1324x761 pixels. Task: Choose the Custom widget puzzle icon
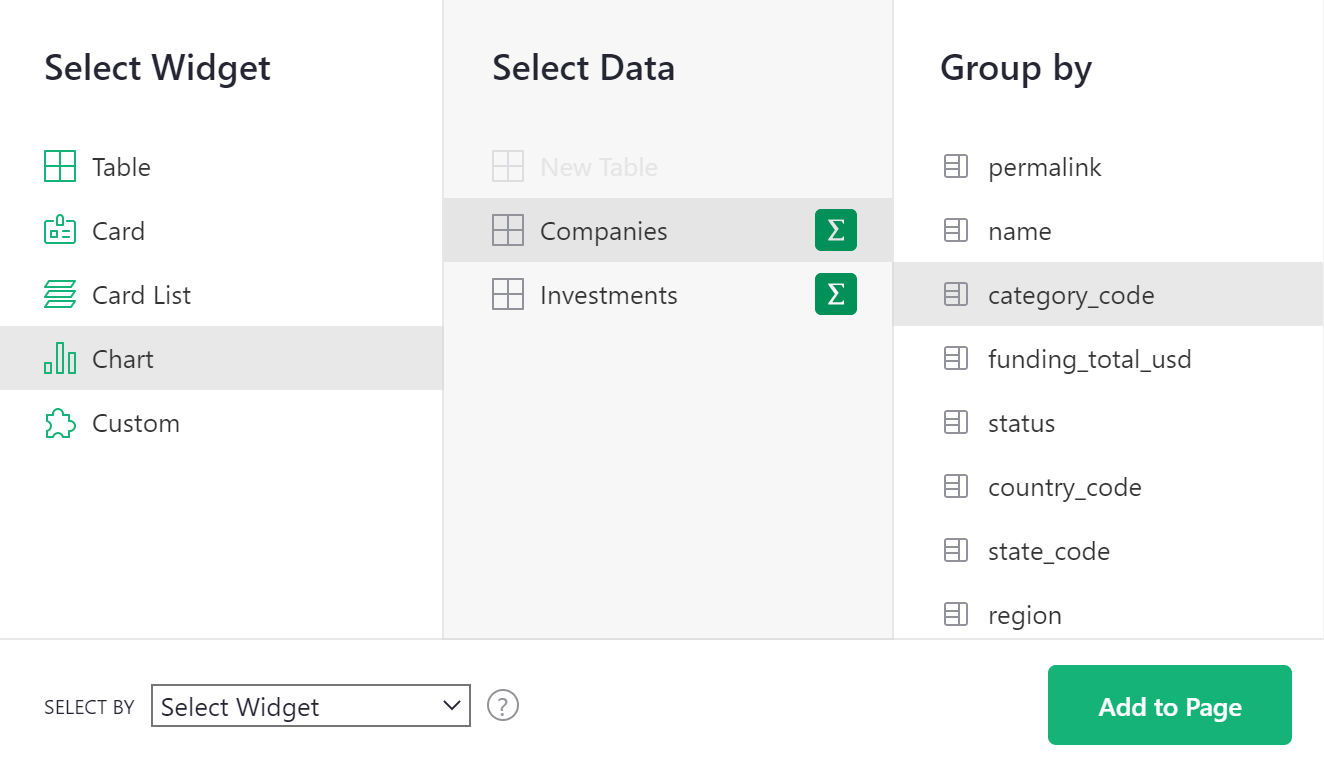(x=60, y=423)
